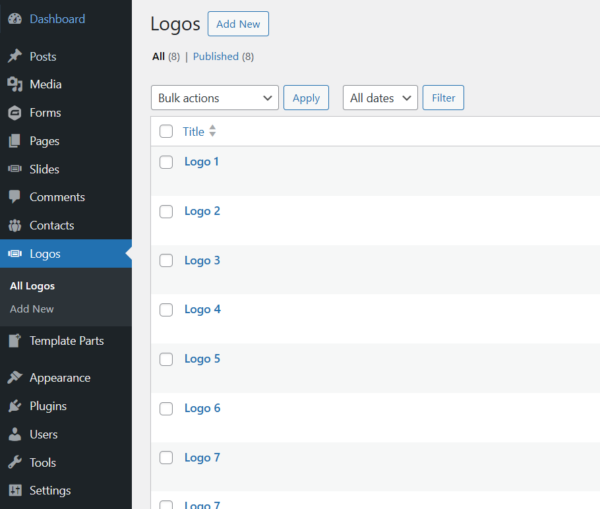Click the Dashboard gauge icon
The image size is (600, 509).
point(15,19)
